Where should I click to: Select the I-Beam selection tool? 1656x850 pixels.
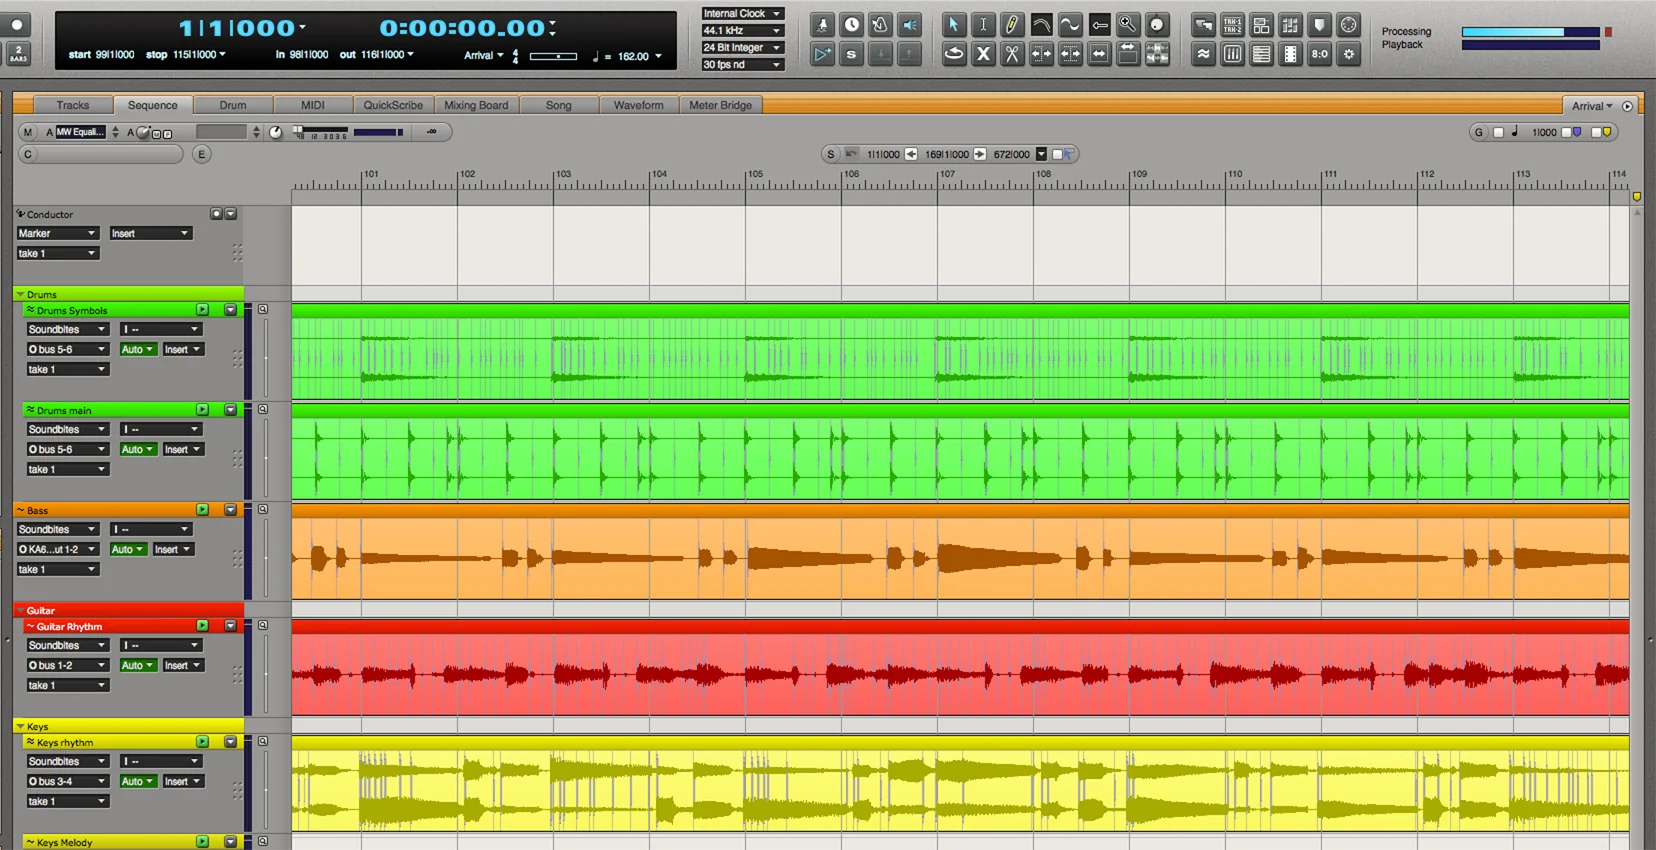(x=983, y=25)
